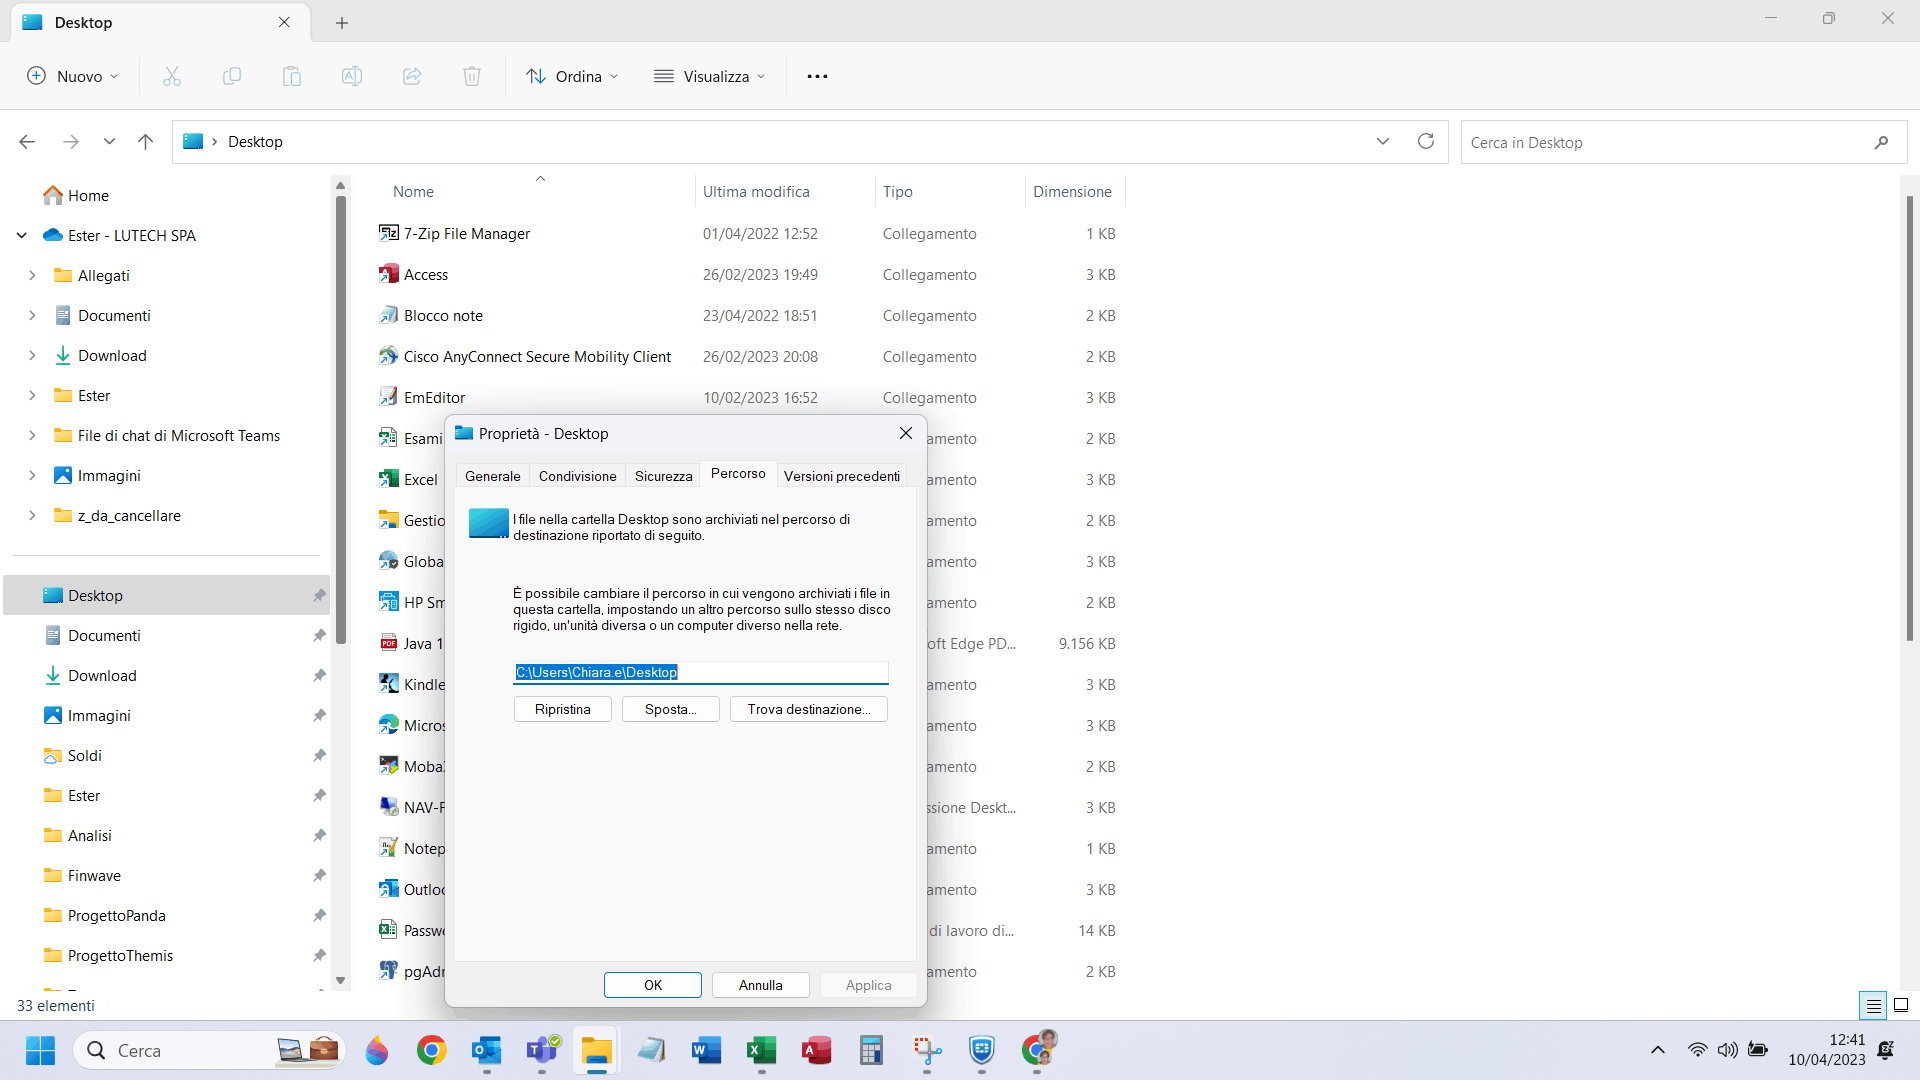Open the Visualizza view dropdown

[x=709, y=76]
